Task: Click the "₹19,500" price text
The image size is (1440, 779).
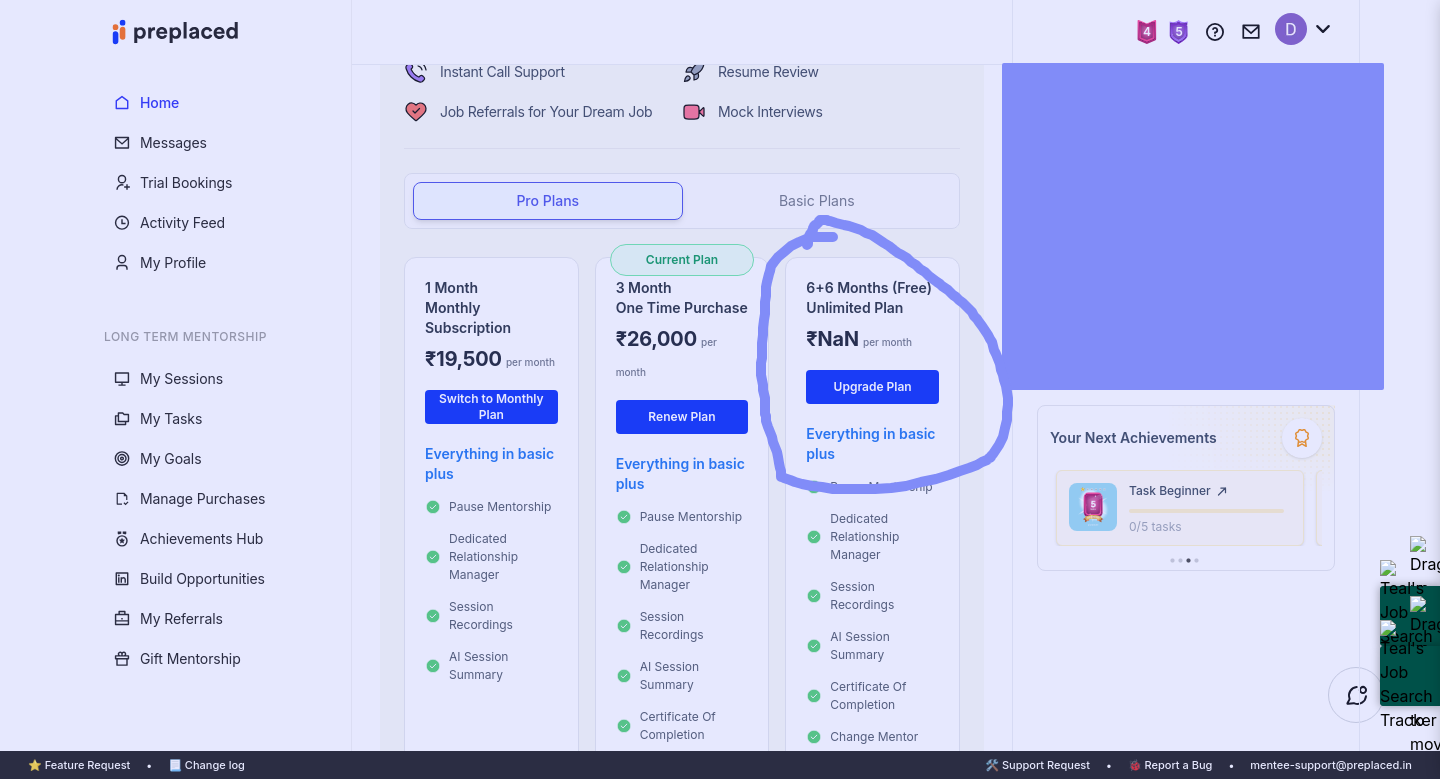Action: click(x=463, y=359)
